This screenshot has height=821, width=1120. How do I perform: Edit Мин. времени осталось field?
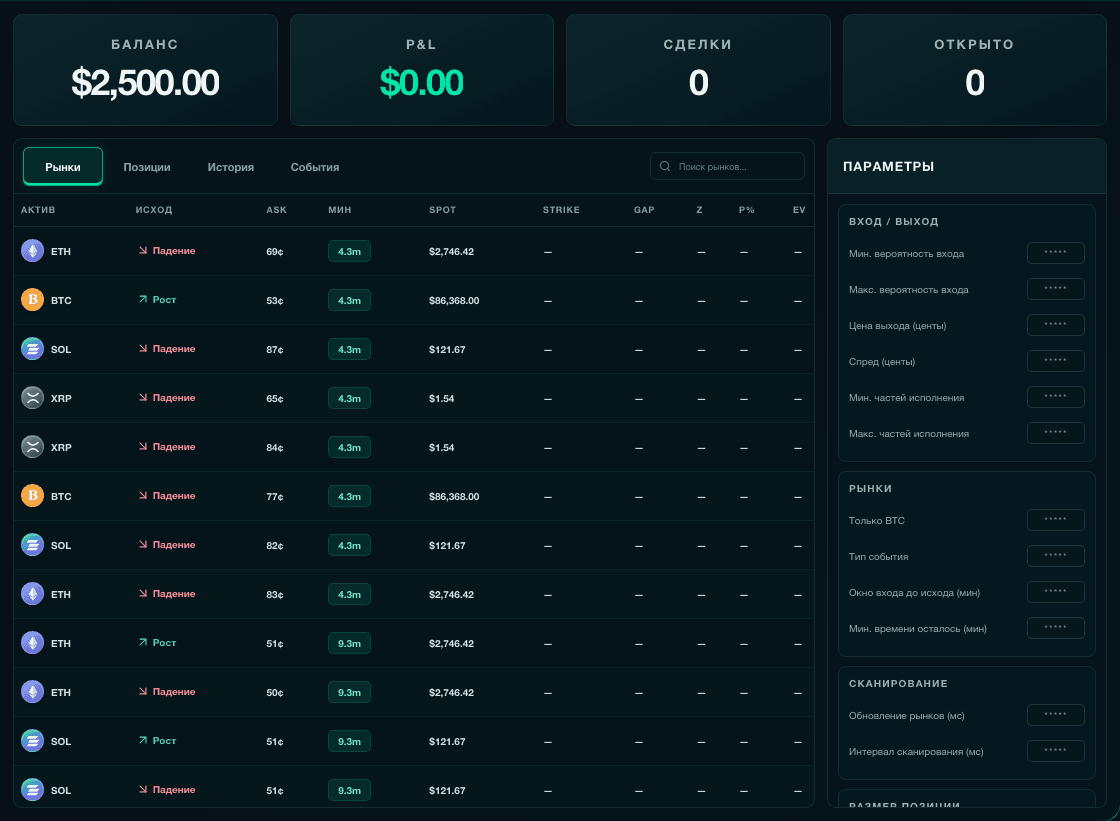tap(1056, 628)
